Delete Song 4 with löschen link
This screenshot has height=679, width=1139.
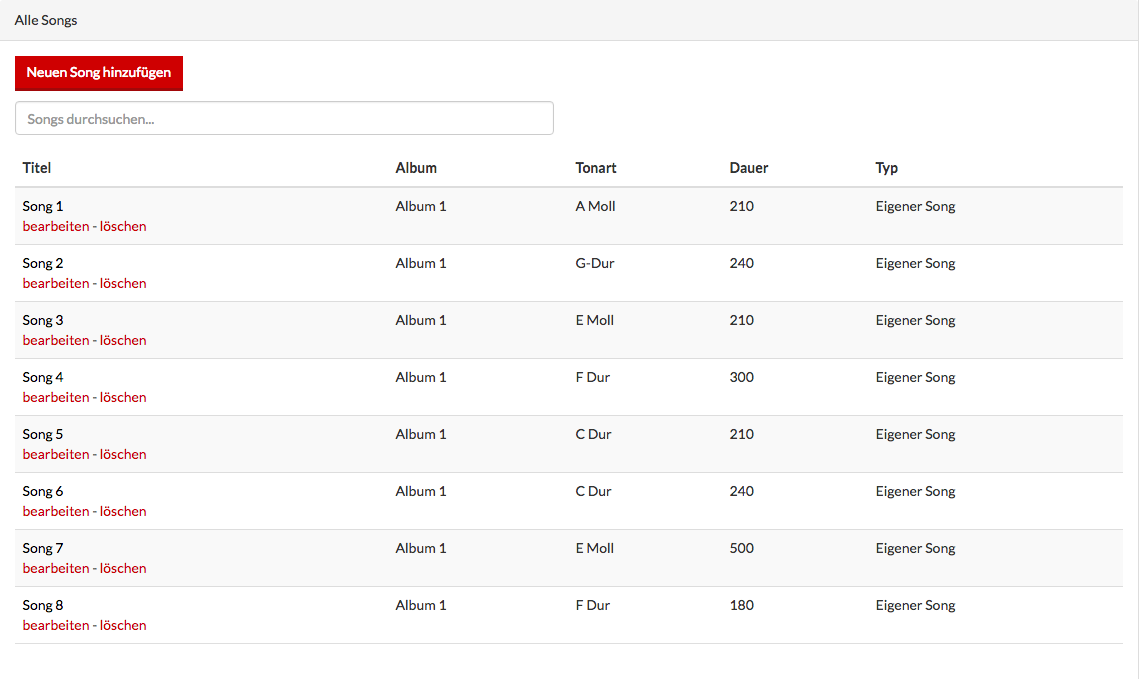click(x=123, y=397)
